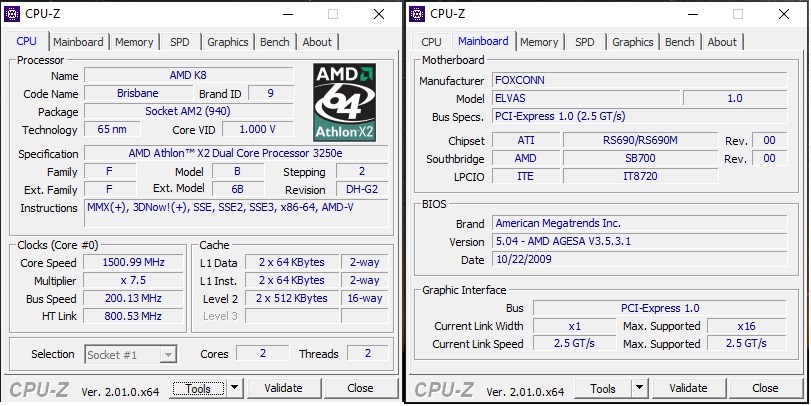
Task: Switch to CPU tab in left window
Action: 26,41
